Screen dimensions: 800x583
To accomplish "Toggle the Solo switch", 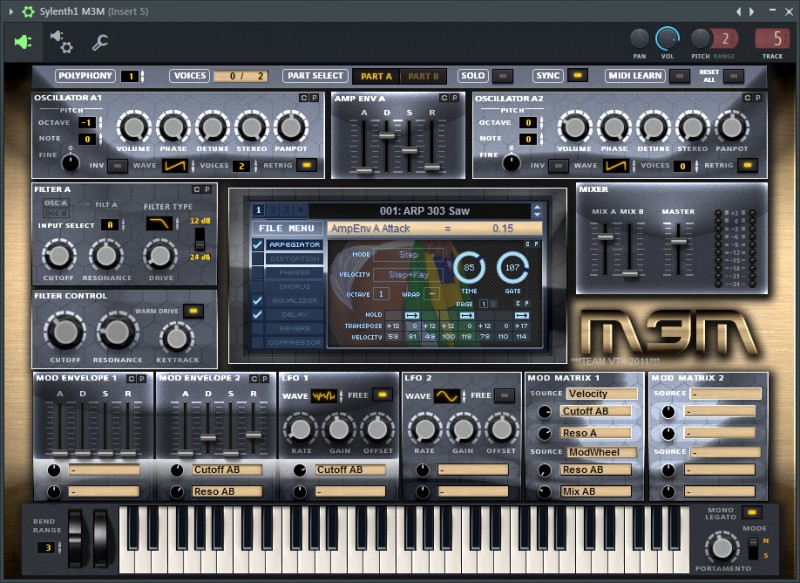I will 503,76.
